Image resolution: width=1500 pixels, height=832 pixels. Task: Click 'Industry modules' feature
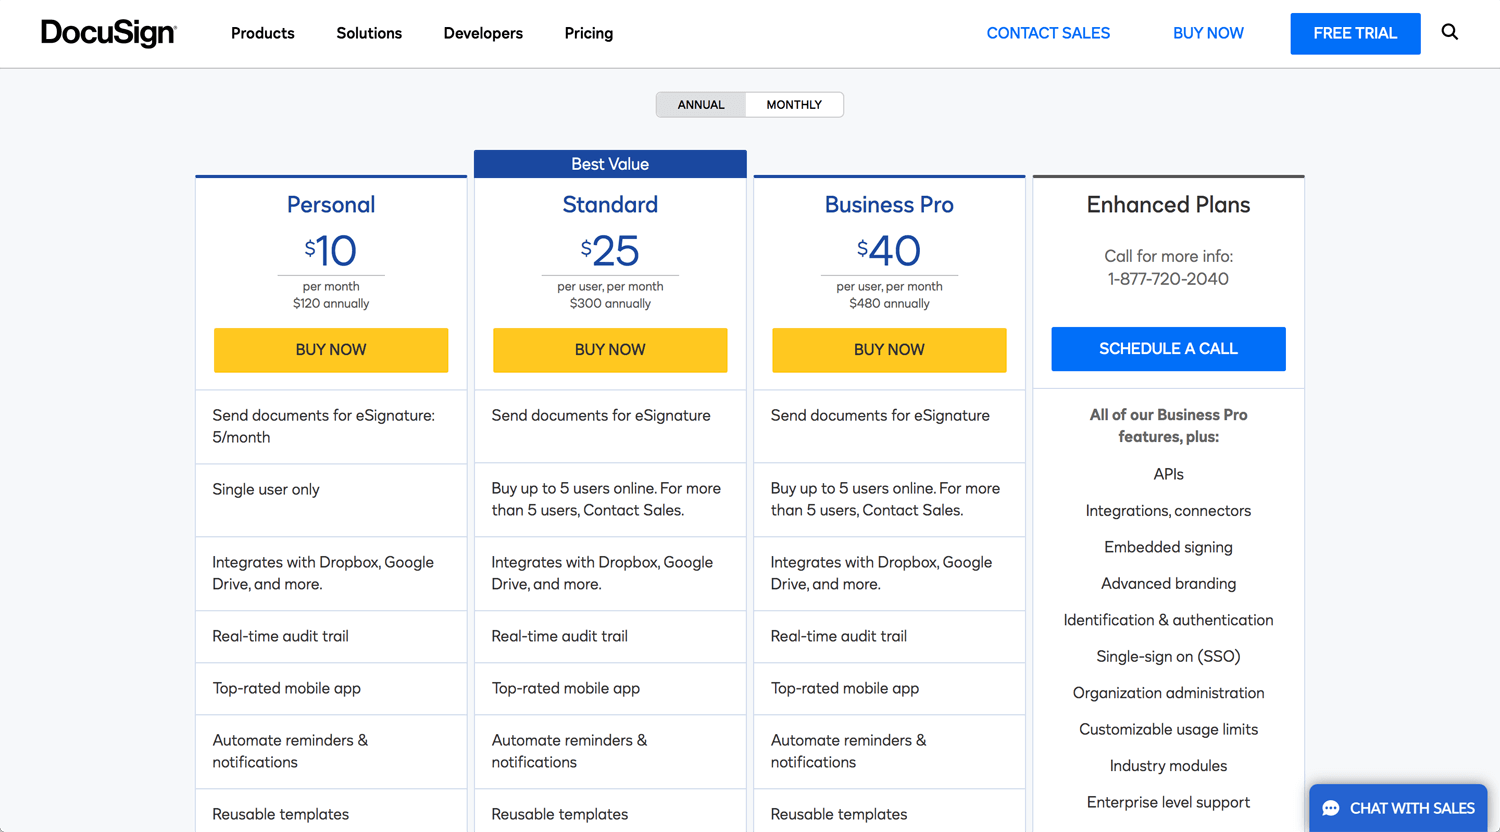click(x=1168, y=766)
